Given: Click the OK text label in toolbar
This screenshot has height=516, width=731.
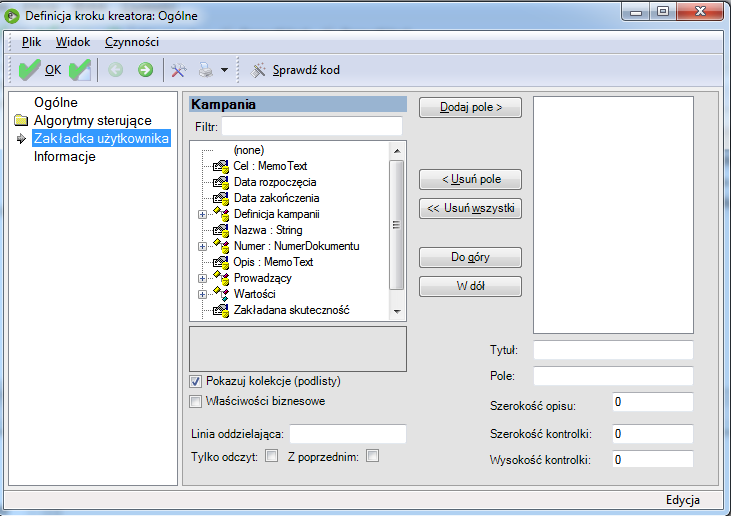Looking at the screenshot, I should (53, 70).
